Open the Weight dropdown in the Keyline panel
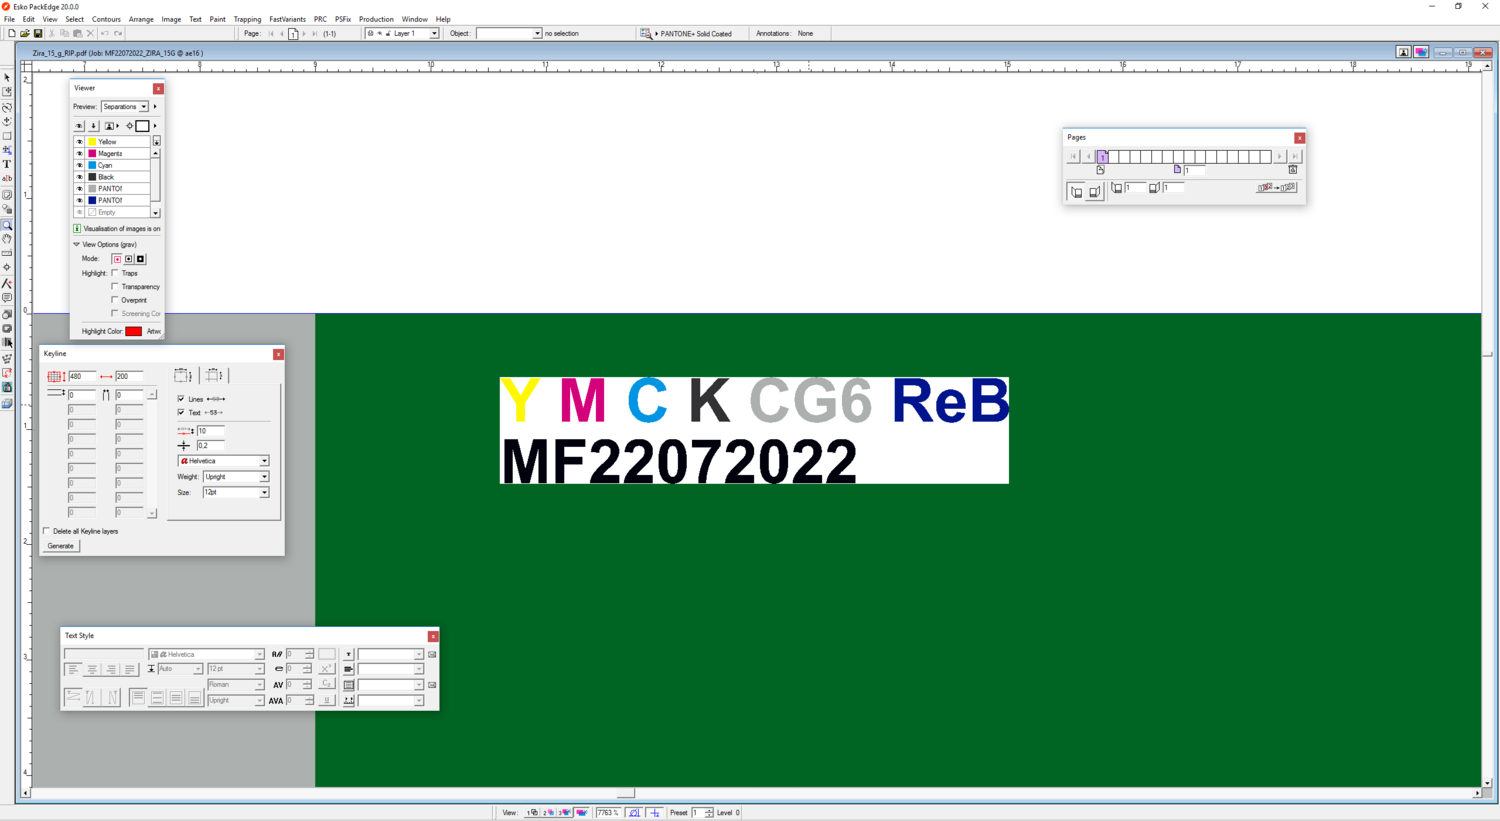The image size is (1500, 821). point(264,477)
